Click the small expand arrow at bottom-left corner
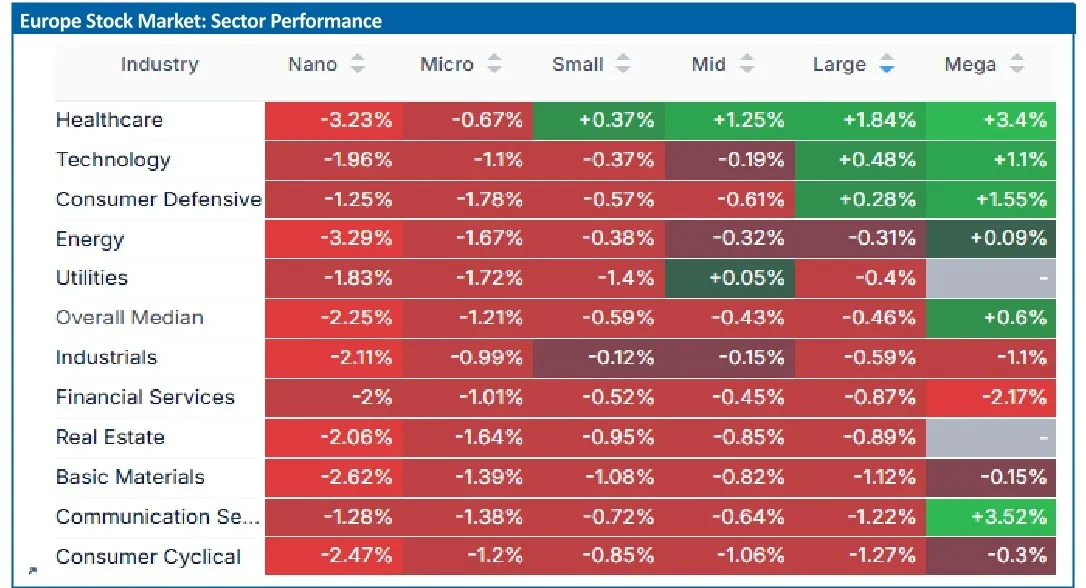This screenshot has width=1086, height=588. [x=33, y=570]
